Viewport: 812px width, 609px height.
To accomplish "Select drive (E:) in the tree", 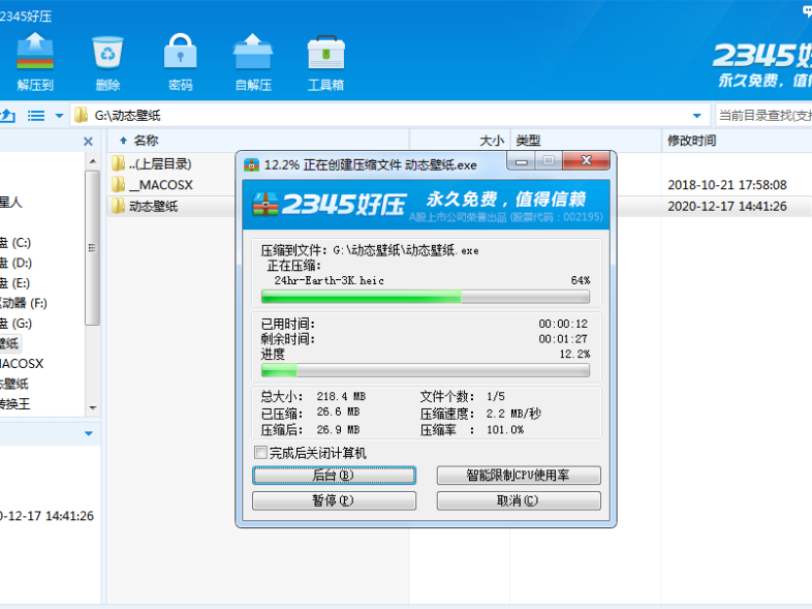I will pyautogui.click(x=16, y=283).
